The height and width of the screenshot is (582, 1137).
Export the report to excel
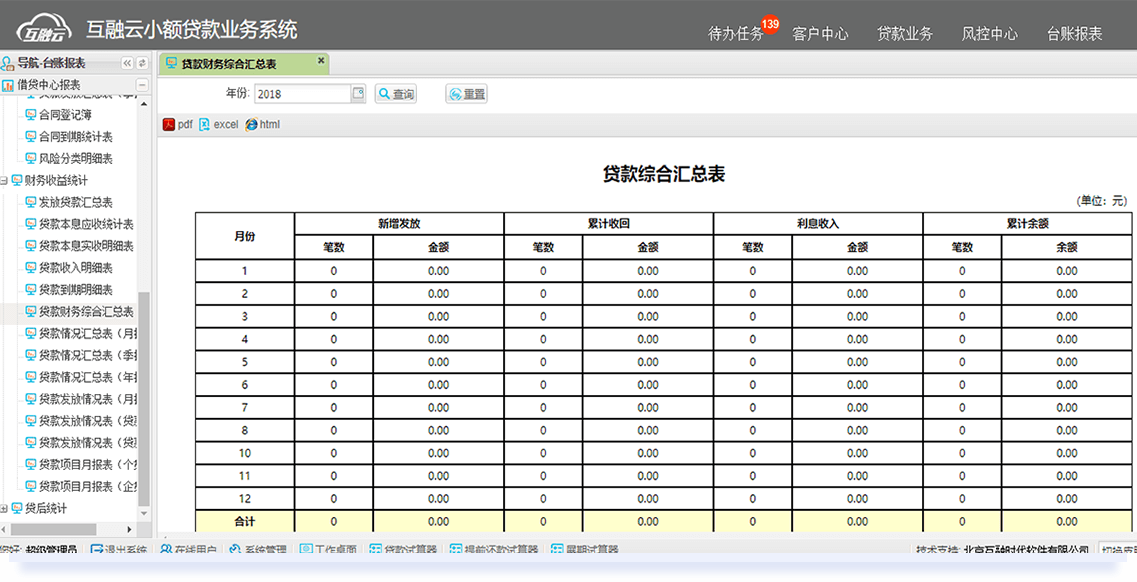pos(218,125)
